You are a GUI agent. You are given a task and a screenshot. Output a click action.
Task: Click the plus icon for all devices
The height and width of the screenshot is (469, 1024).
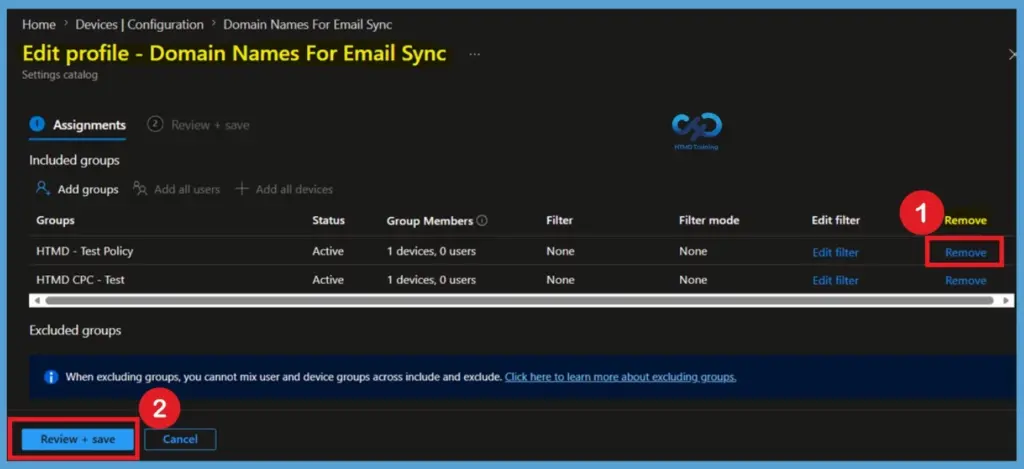(242, 189)
